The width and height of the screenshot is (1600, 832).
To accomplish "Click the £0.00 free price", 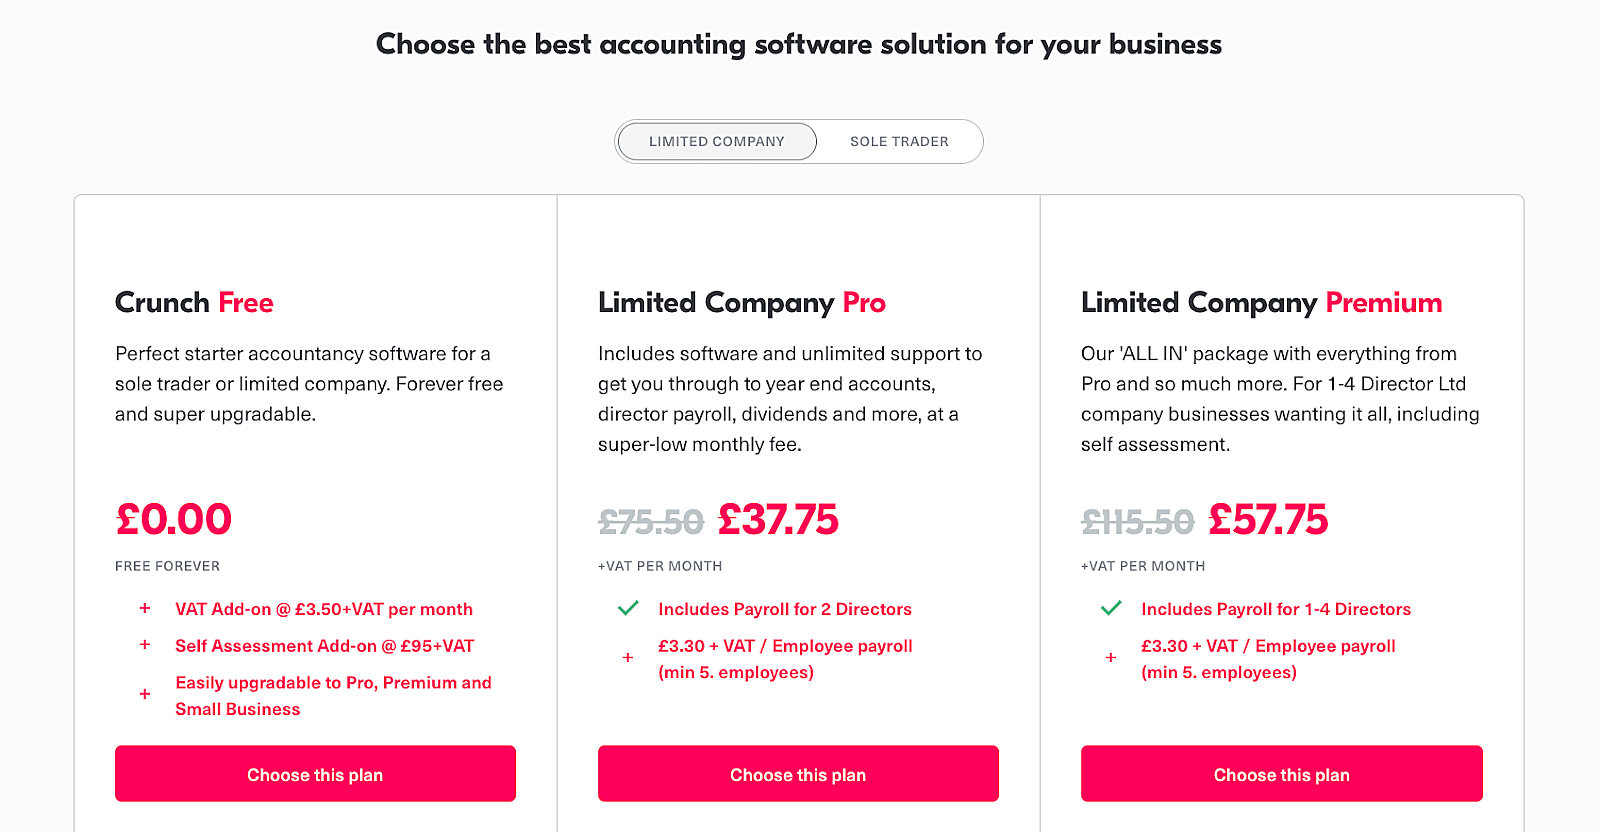I will pos(174,520).
